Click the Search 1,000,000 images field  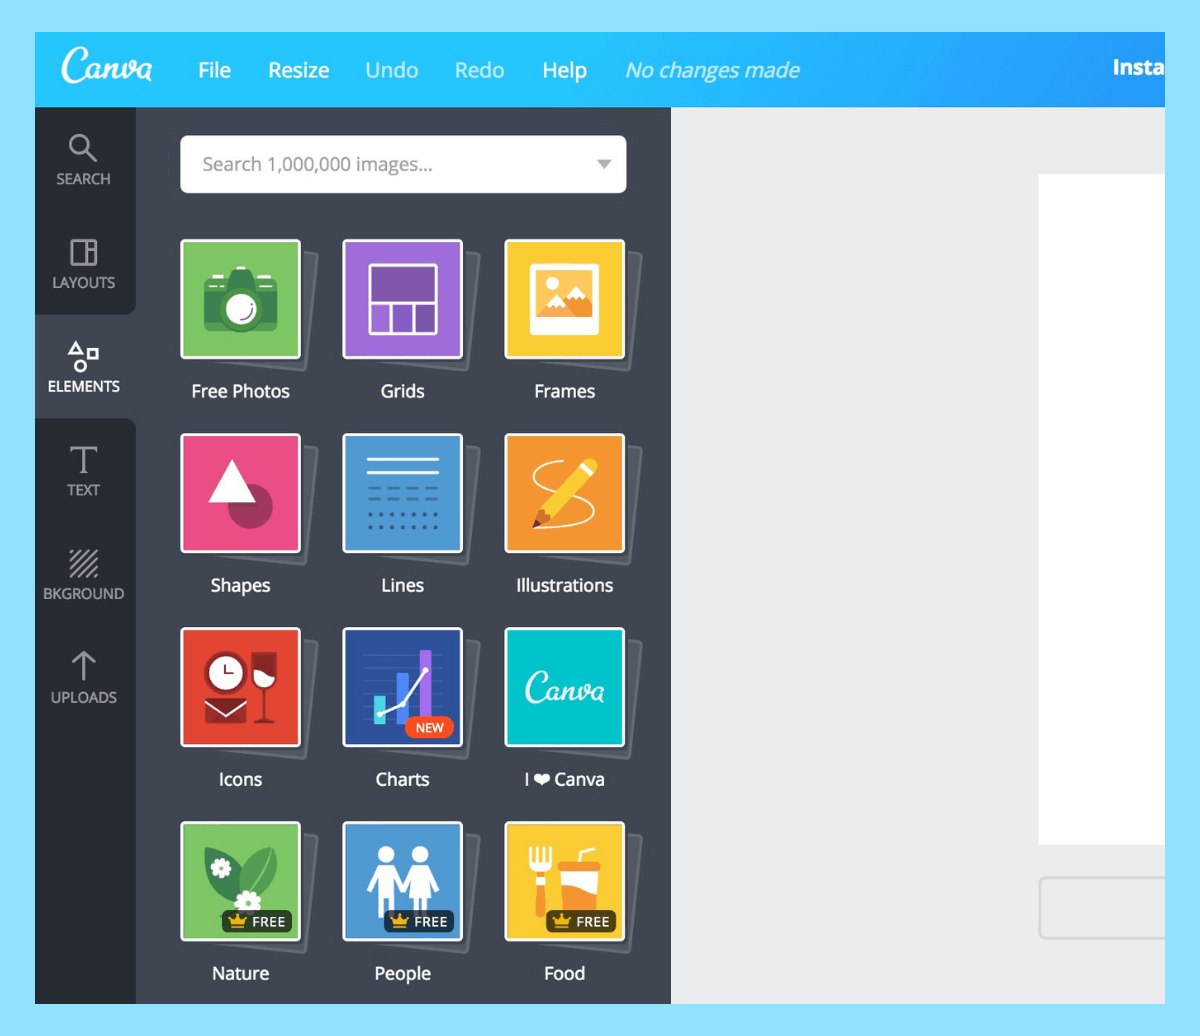click(x=403, y=164)
